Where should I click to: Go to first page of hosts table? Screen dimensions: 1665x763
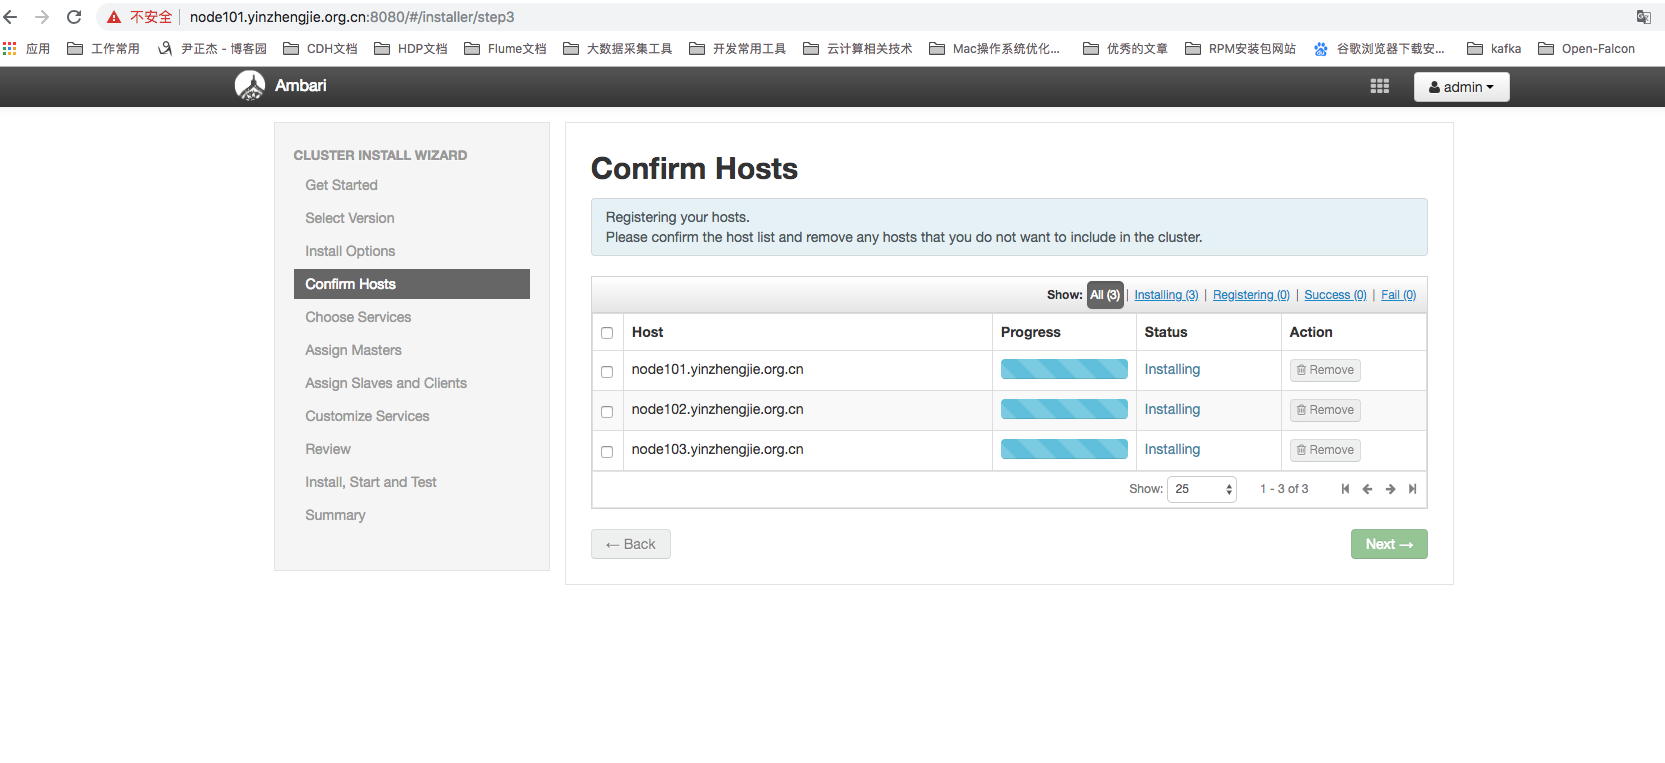1345,489
